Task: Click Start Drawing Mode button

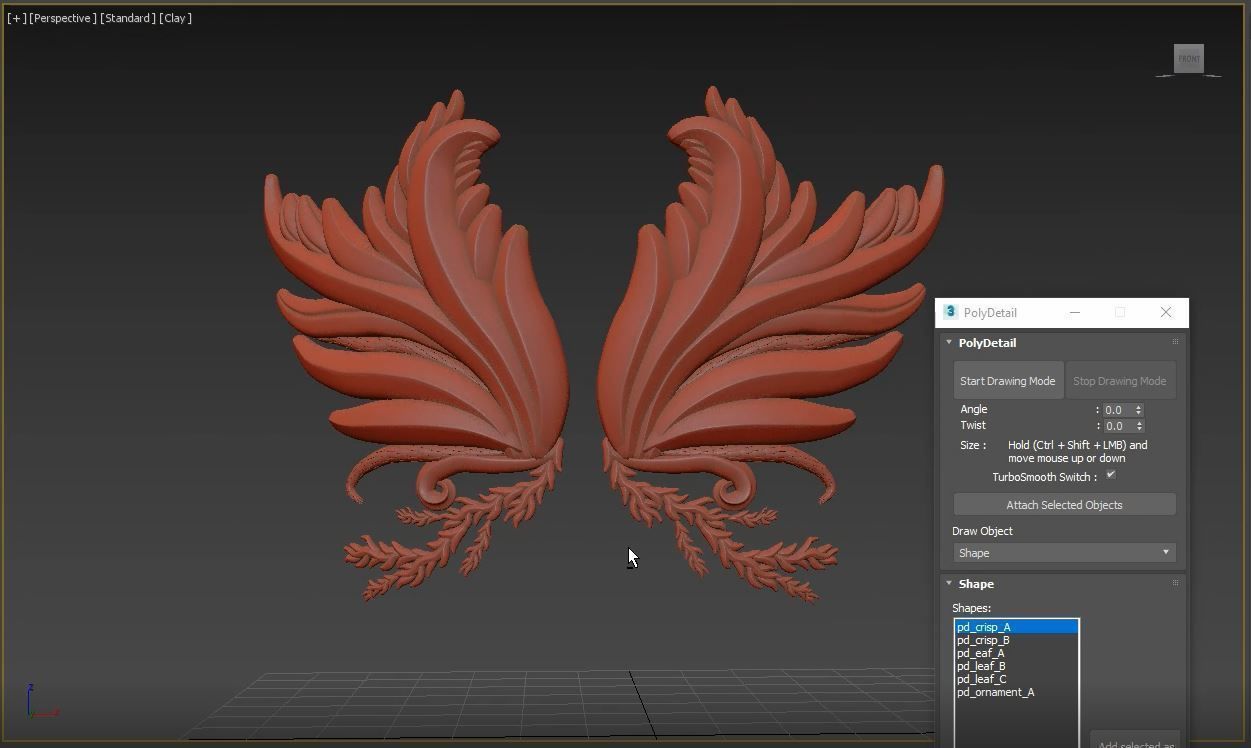Action: click(x=1008, y=381)
